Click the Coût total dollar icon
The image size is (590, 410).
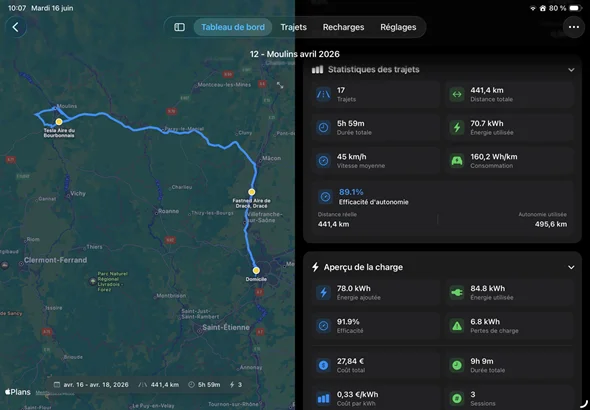(x=324, y=365)
